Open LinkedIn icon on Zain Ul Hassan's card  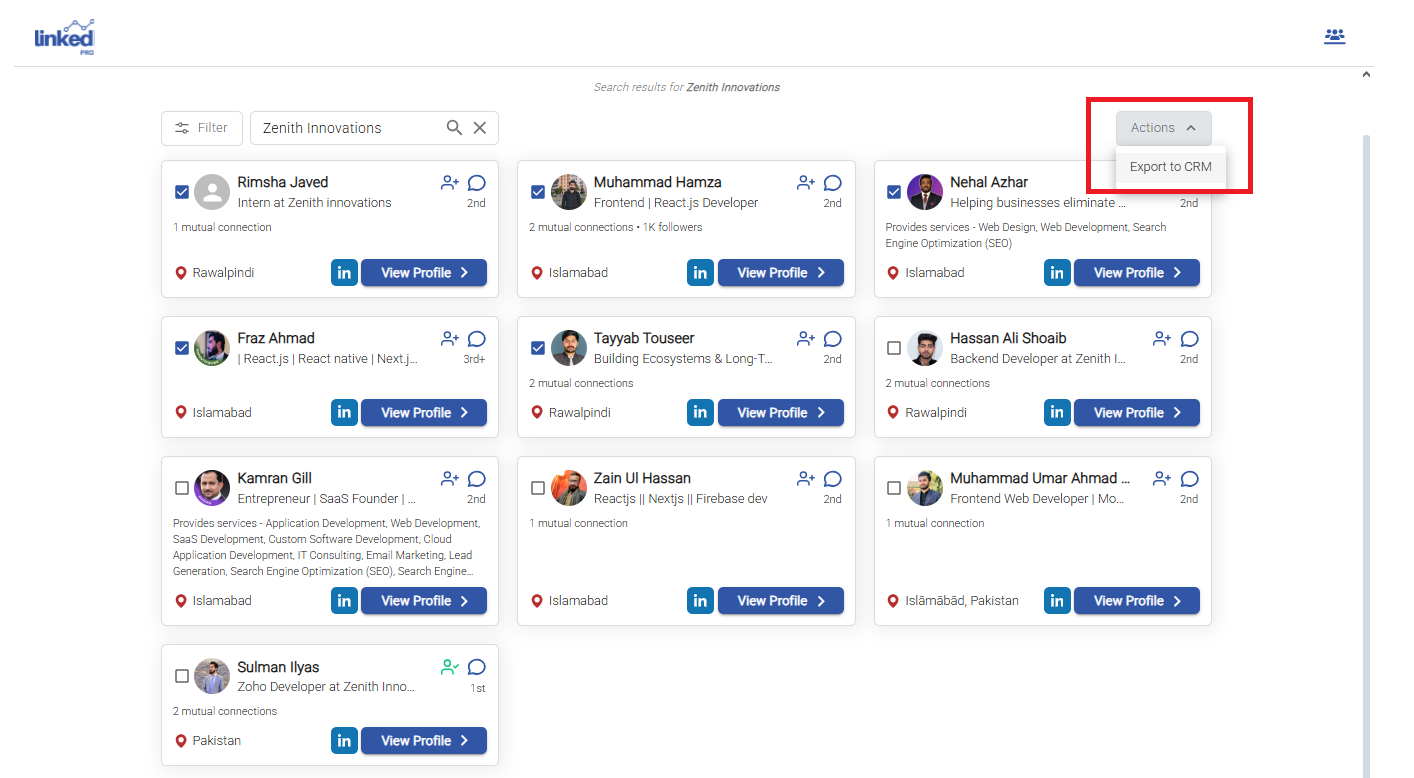(x=700, y=600)
